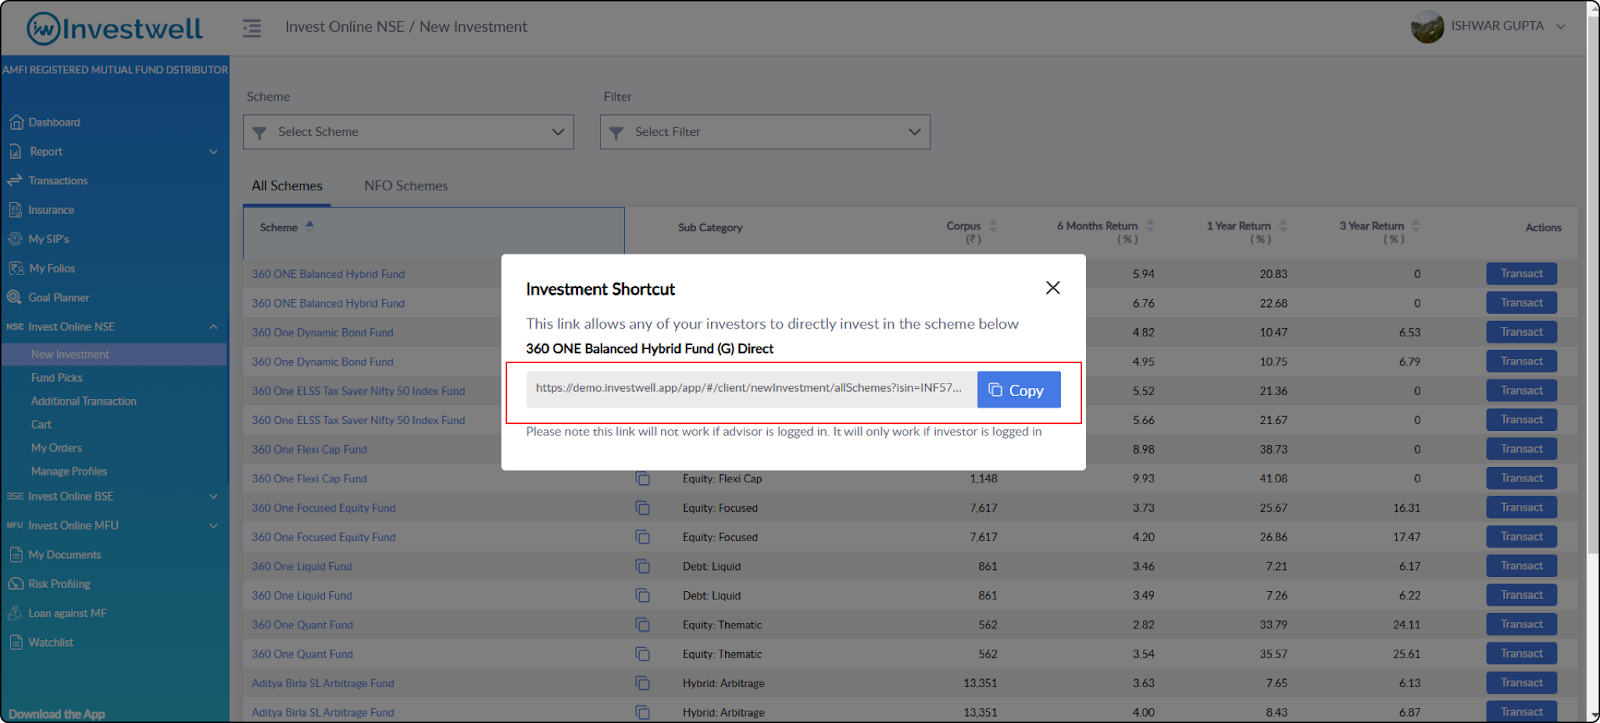Go to Insurance in the sidebar

point(51,210)
